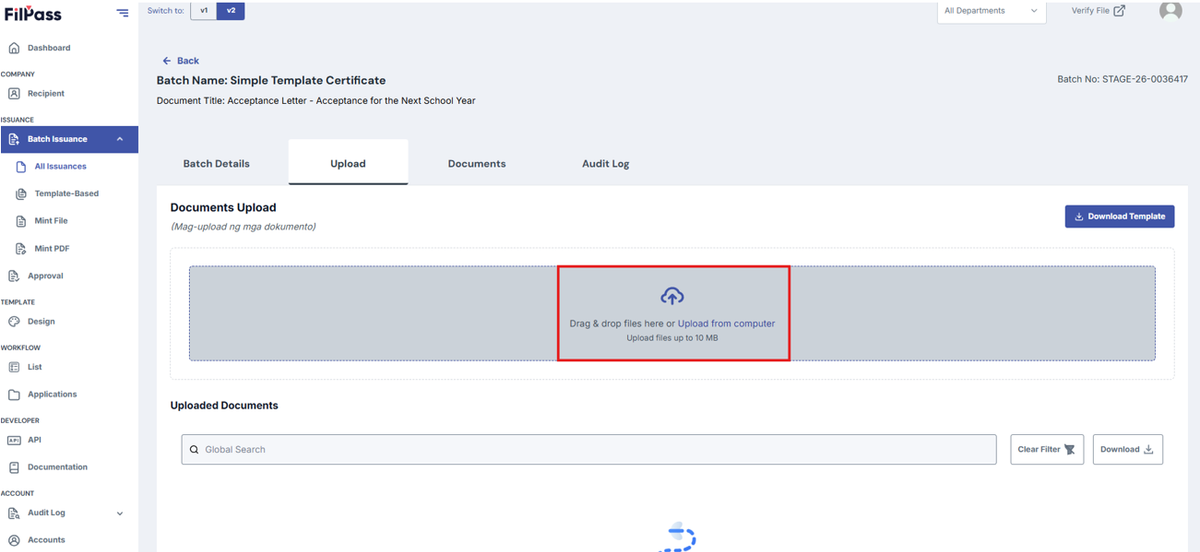This screenshot has height=552, width=1200.
Task: Switch to version v2
Action: (231, 10)
